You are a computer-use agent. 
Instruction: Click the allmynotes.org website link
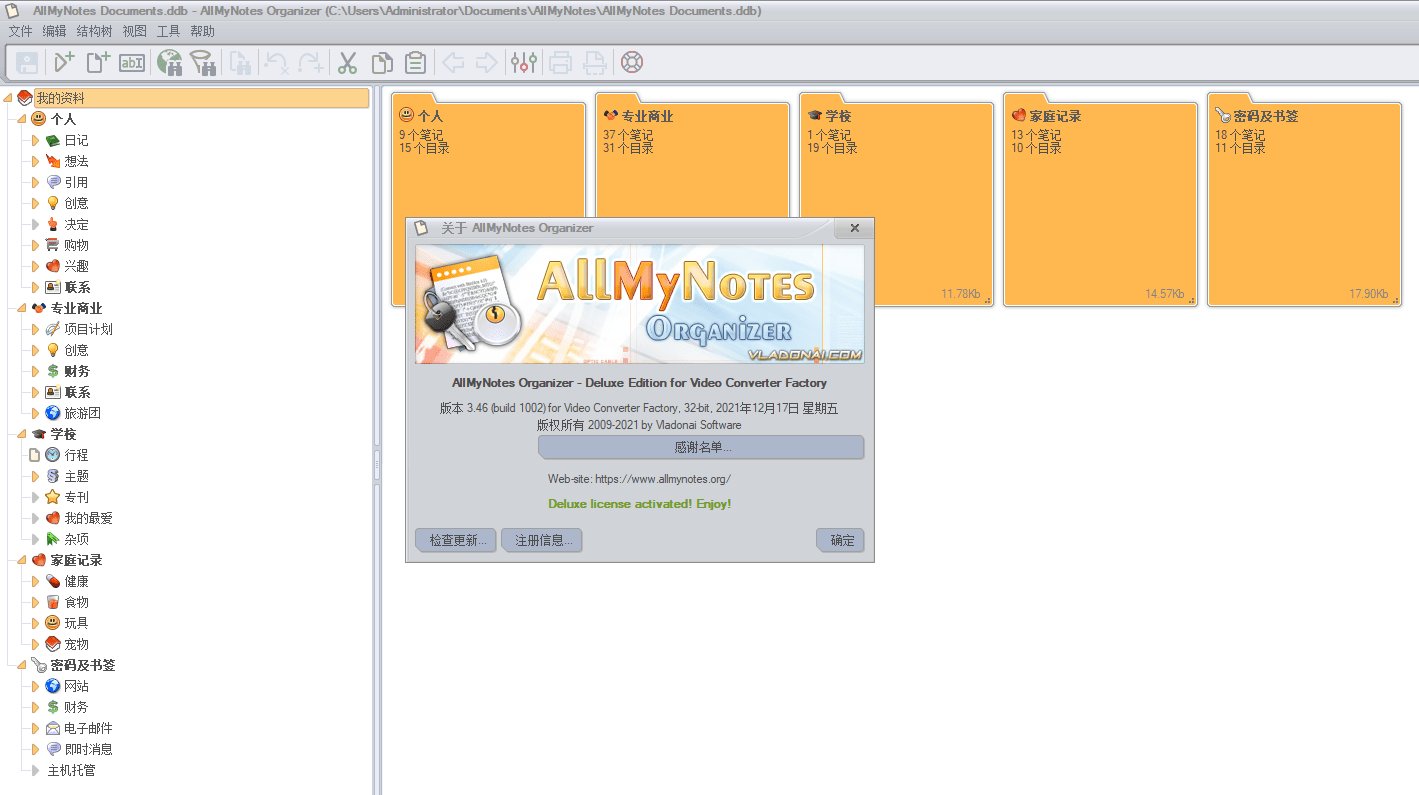[663, 479]
